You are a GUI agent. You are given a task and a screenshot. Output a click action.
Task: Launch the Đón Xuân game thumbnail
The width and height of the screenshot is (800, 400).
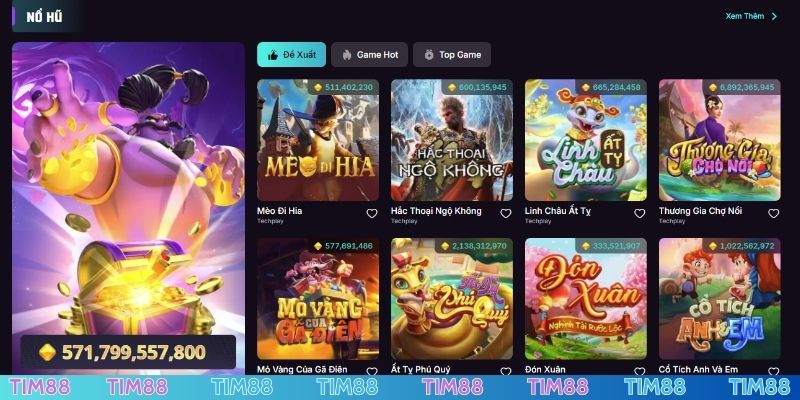586,298
